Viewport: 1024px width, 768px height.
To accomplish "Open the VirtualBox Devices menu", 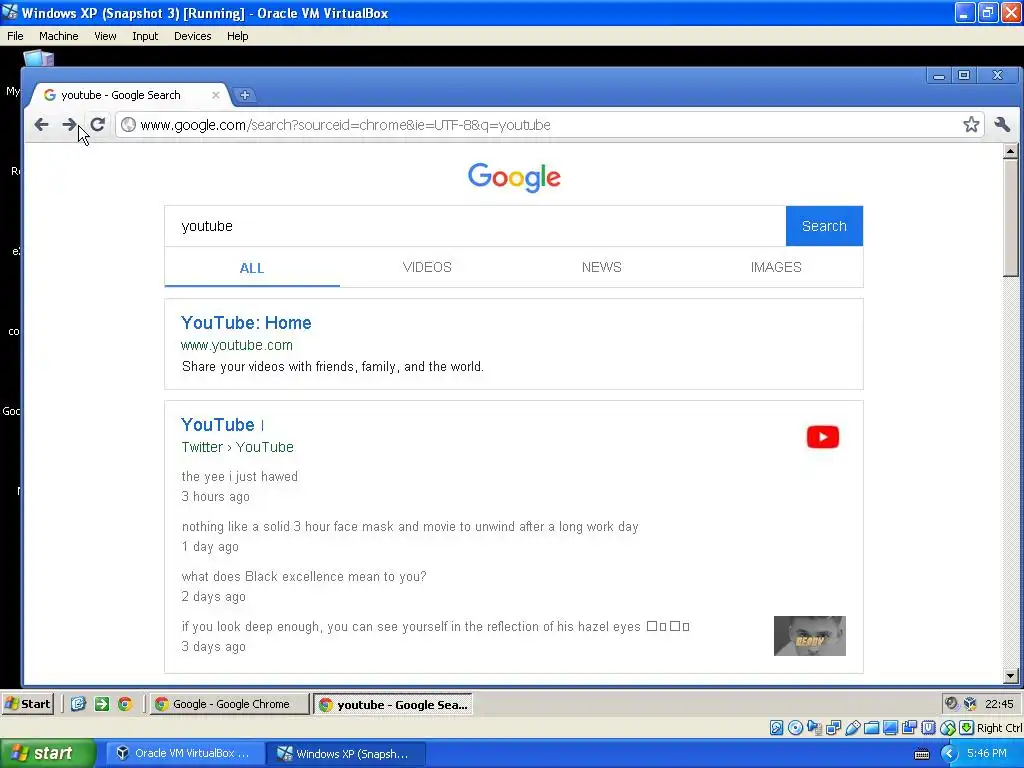I will click(193, 36).
